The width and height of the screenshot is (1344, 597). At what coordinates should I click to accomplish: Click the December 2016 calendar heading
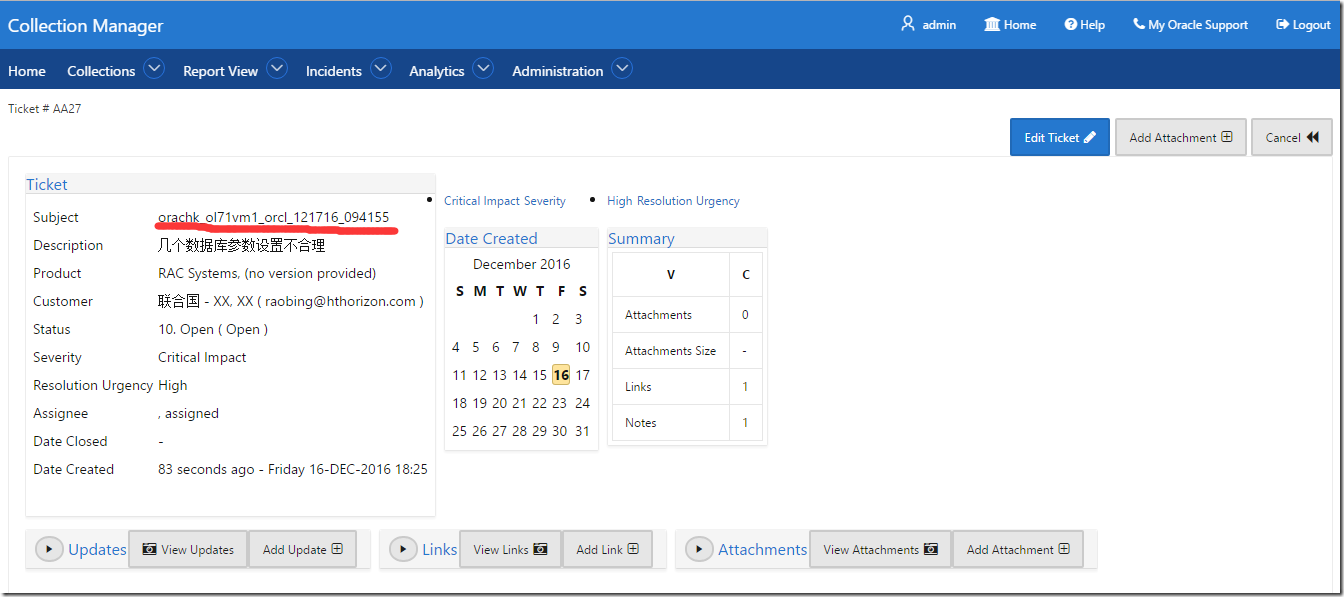coord(522,264)
